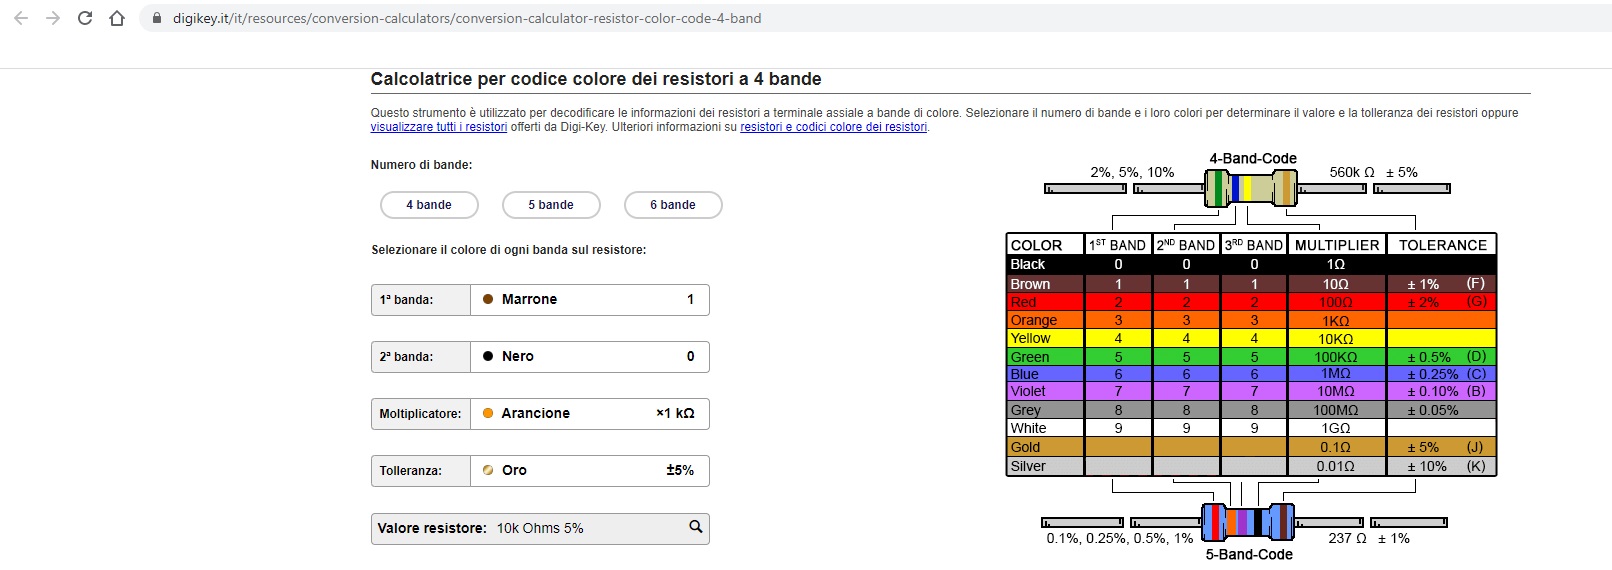Click the brown Marrone color dot
Screen dimensions: 1612x570
click(x=488, y=299)
